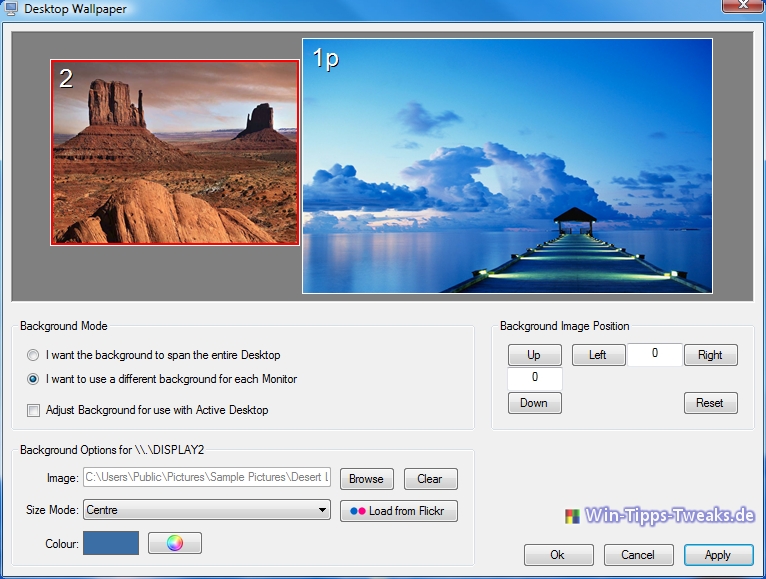This screenshot has width=766, height=579.
Task: Focus the vertical offset value field
Action: click(535, 379)
